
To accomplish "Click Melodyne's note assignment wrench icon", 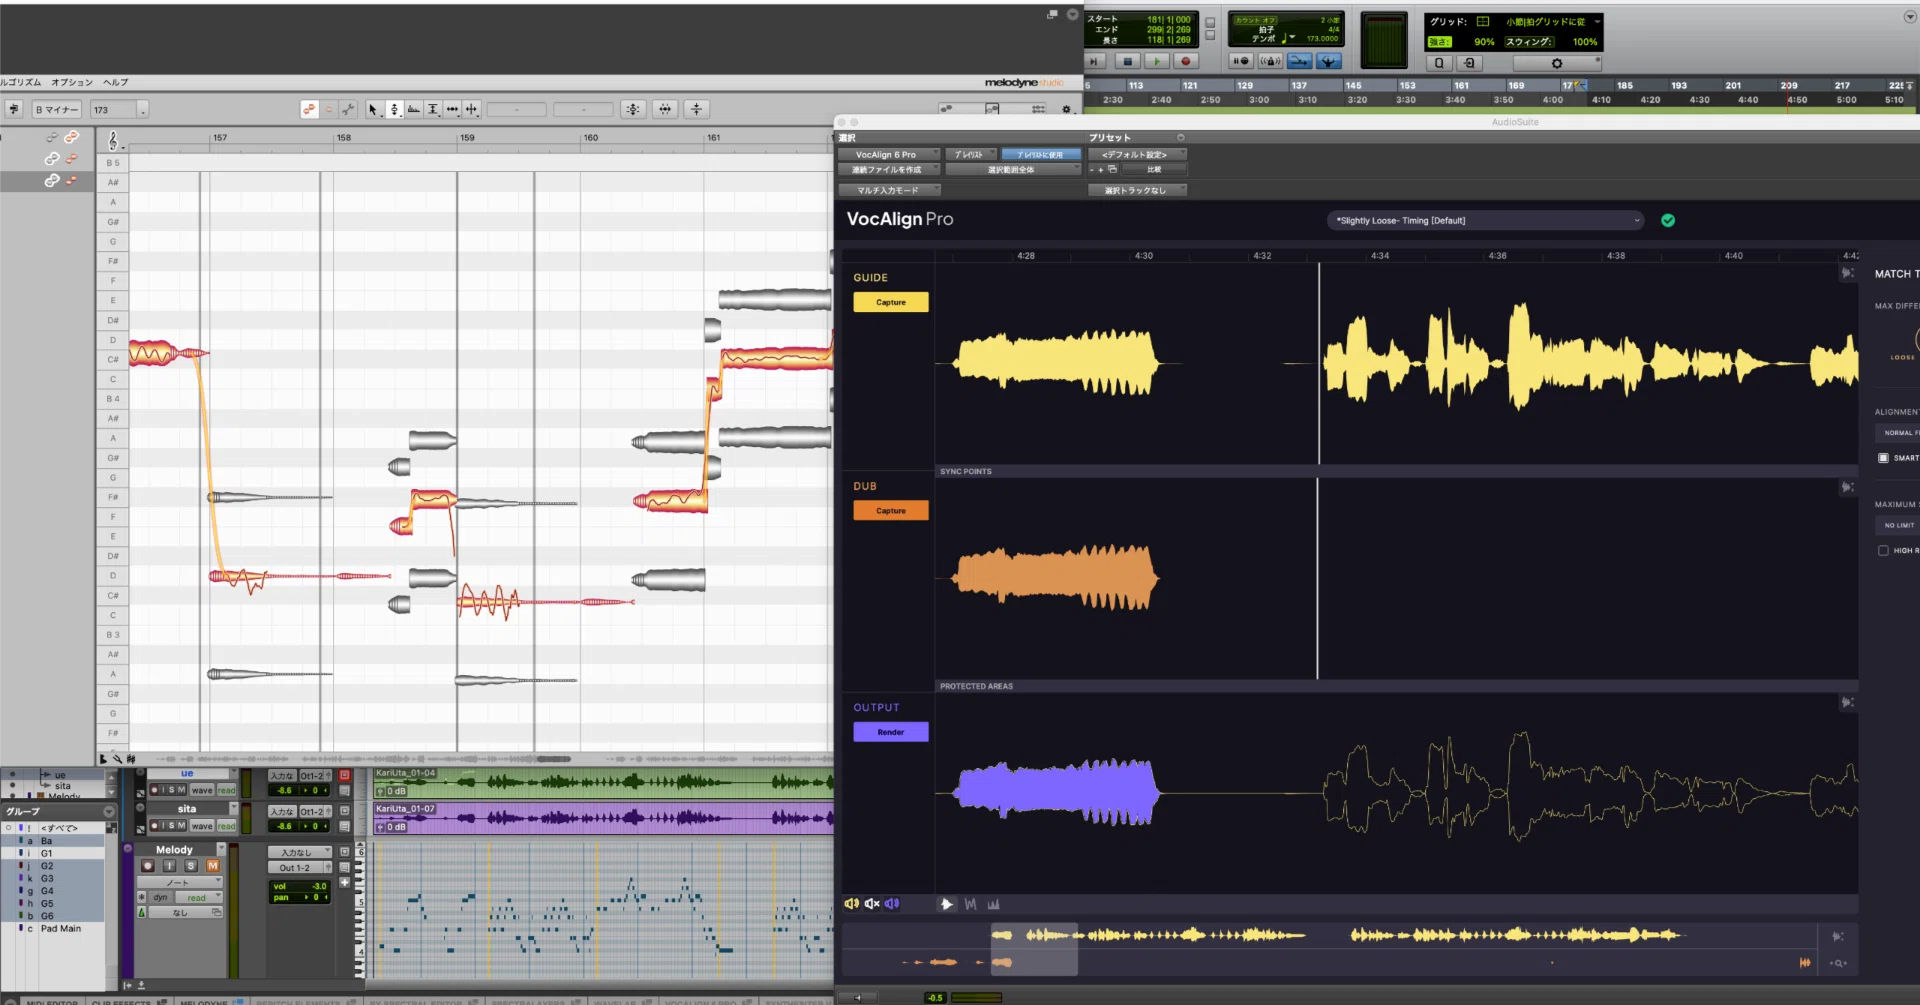I will [x=348, y=109].
